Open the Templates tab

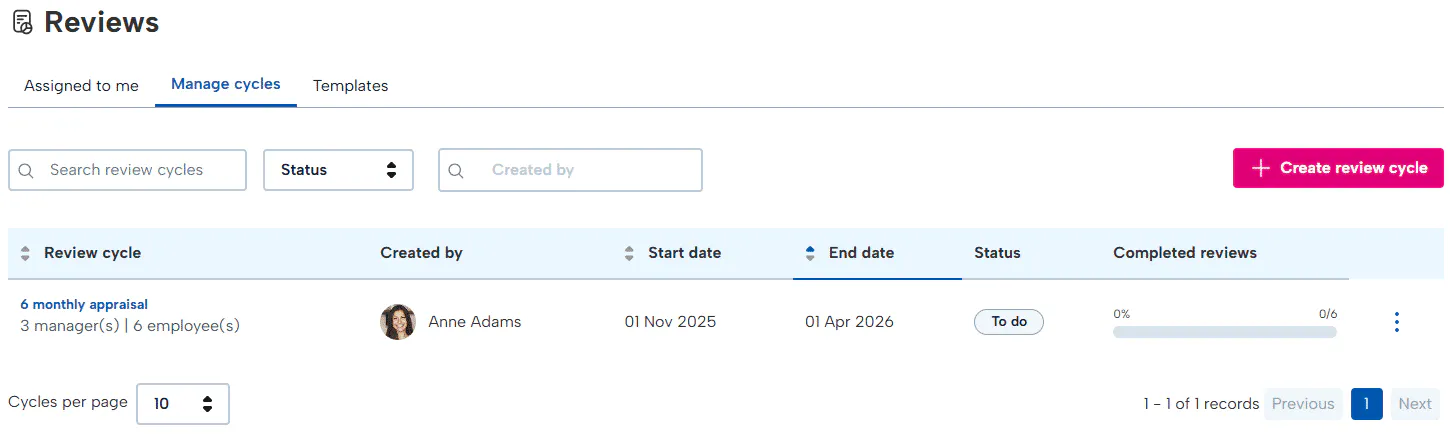pos(350,86)
